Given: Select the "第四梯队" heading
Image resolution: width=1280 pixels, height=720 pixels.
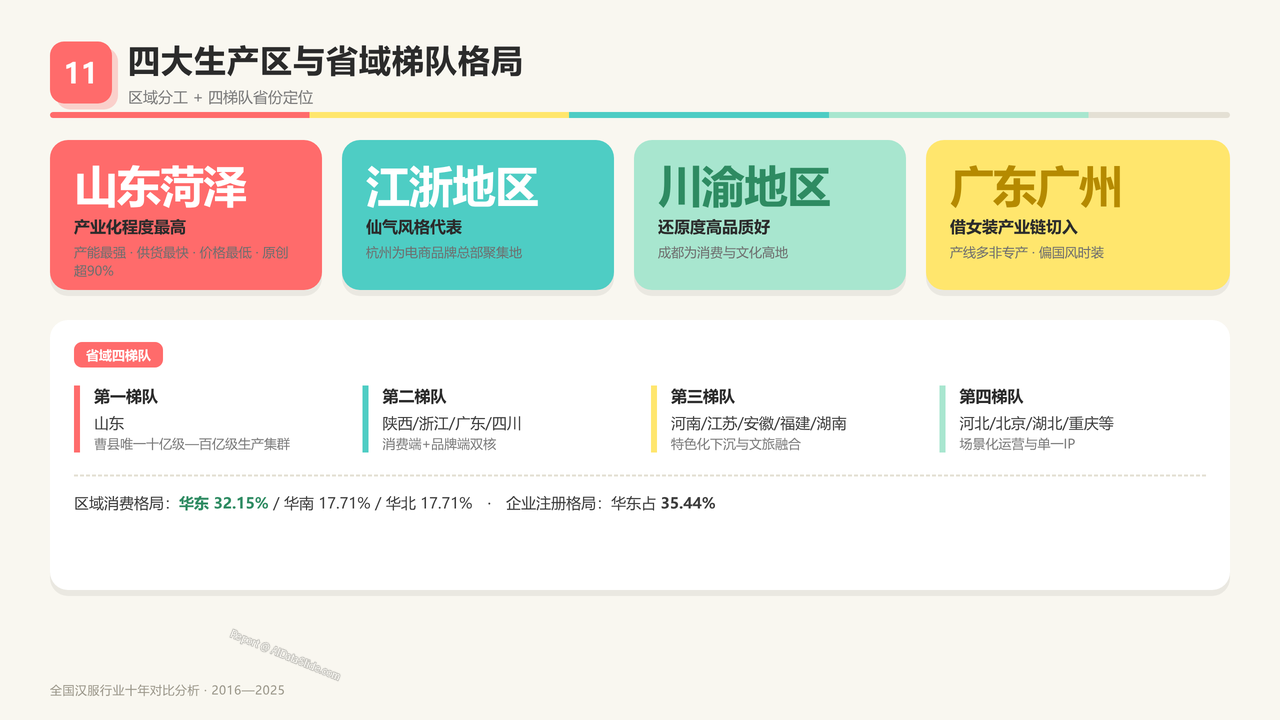Looking at the screenshot, I should [991, 397].
